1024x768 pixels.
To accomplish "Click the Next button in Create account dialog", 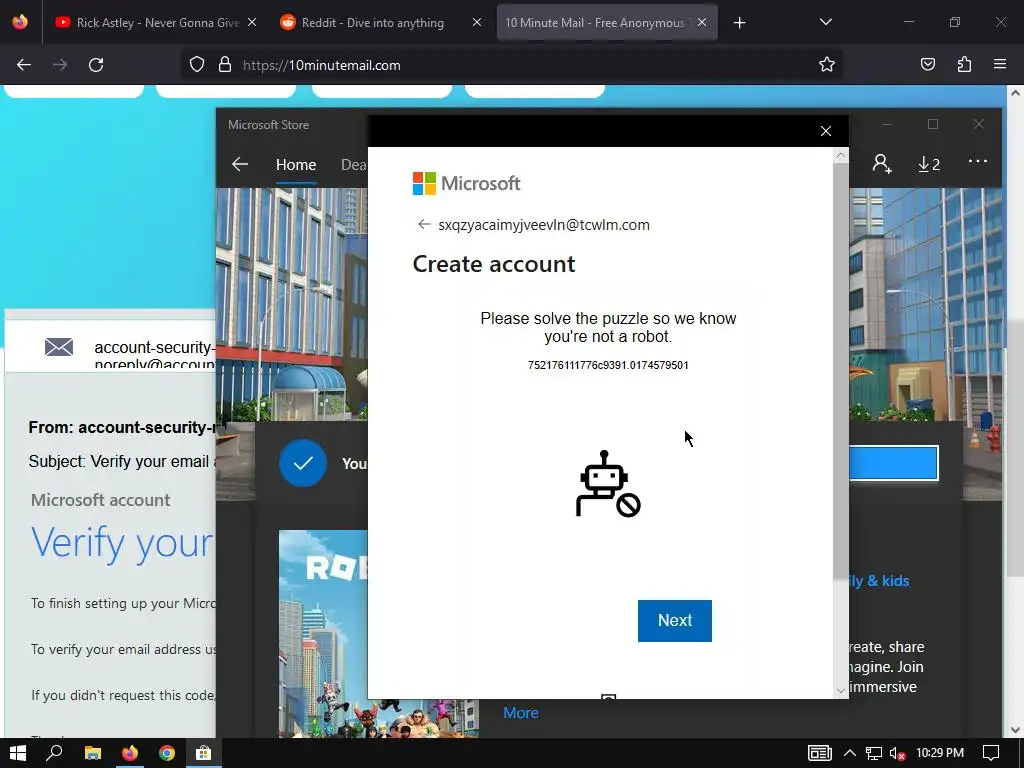I will [x=675, y=620].
